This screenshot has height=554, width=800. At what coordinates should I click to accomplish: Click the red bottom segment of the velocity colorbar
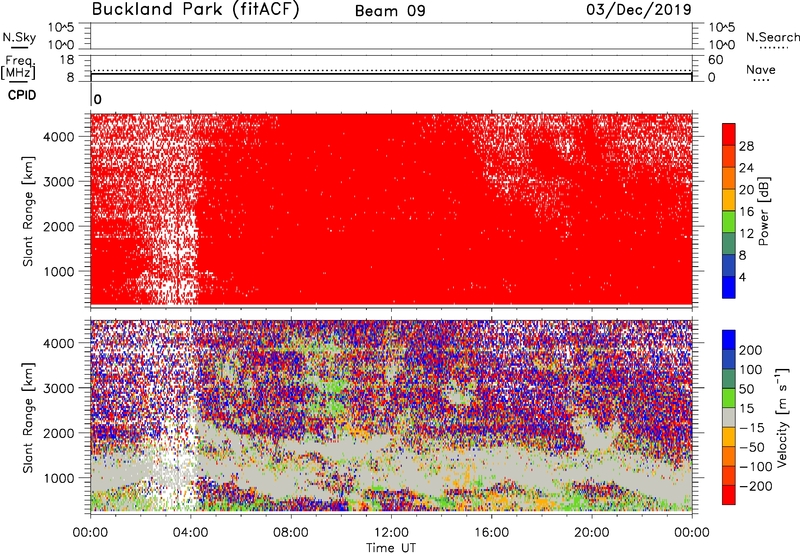point(729,495)
